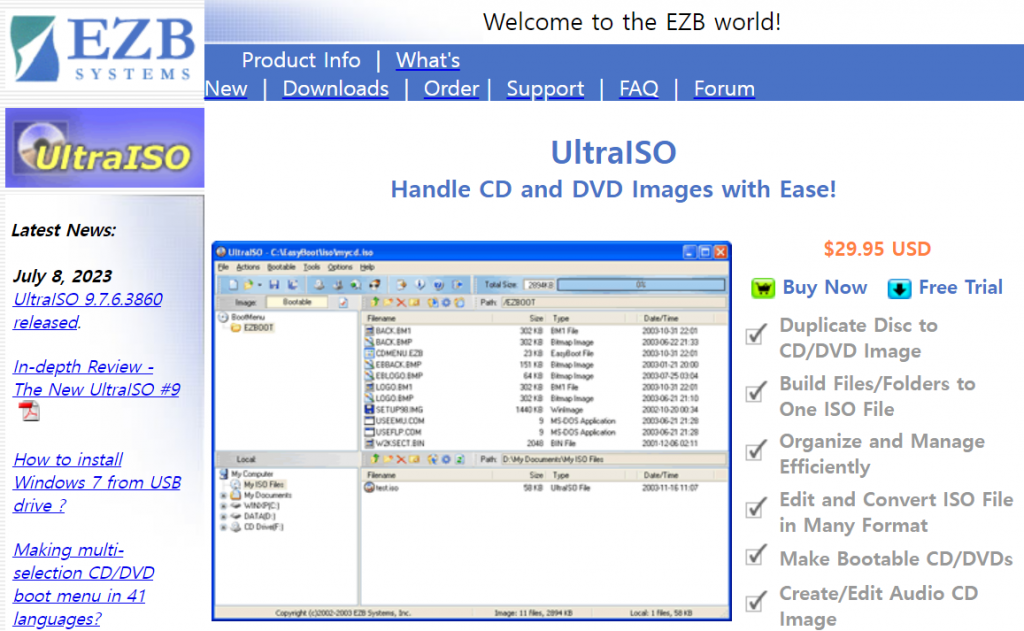Open the Bootable menu
The image size is (1024, 631).
click(x=281, y=267)
